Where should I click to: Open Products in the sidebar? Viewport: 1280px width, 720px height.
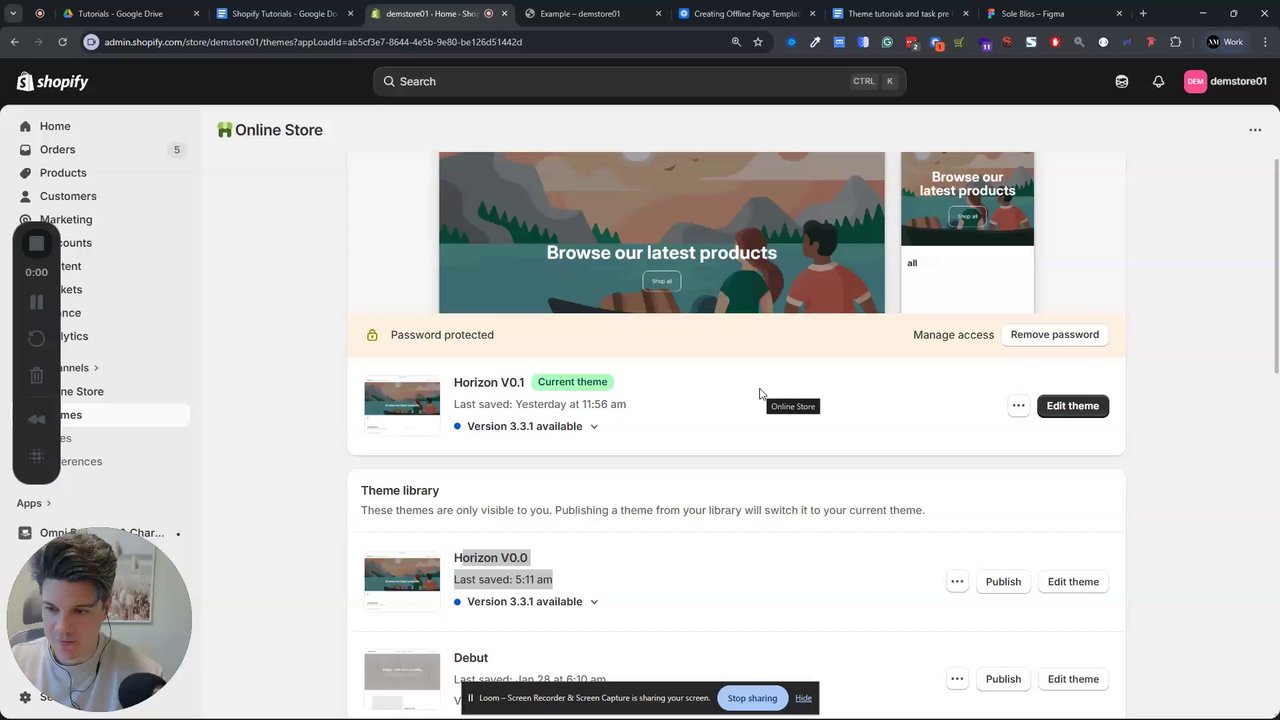point(63,173)
